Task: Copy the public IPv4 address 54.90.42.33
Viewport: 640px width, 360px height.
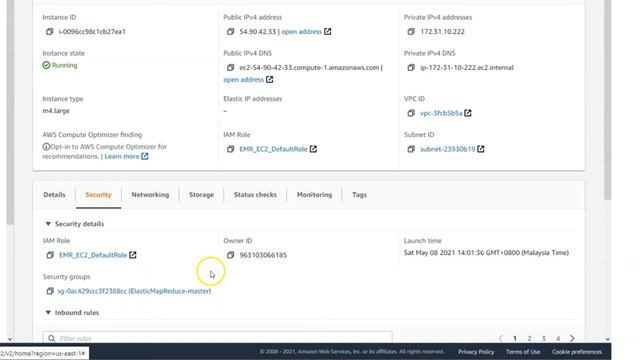Action: point(231,31)
